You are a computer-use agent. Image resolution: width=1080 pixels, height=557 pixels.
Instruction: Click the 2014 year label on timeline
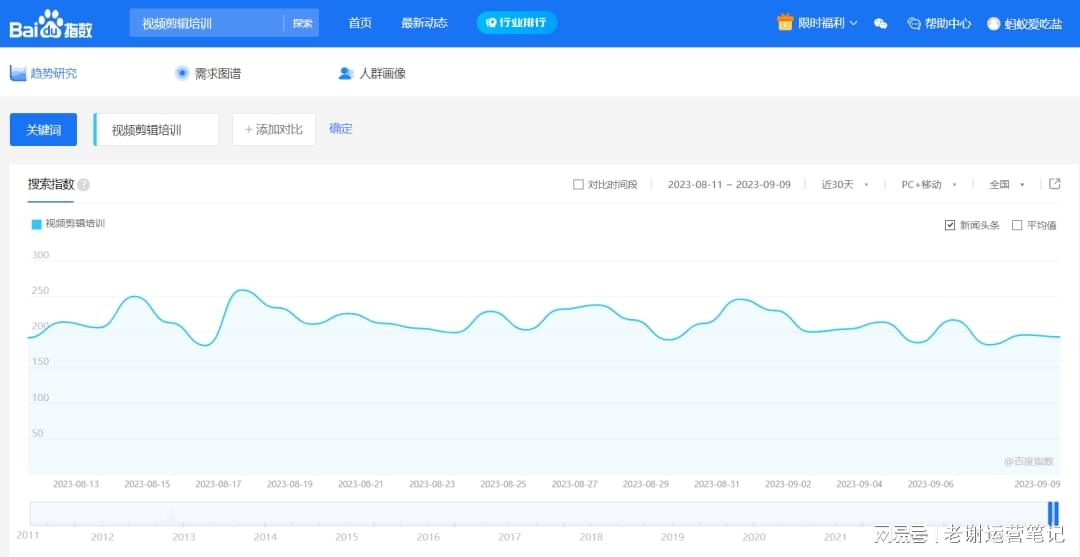[x=265, y=537]
